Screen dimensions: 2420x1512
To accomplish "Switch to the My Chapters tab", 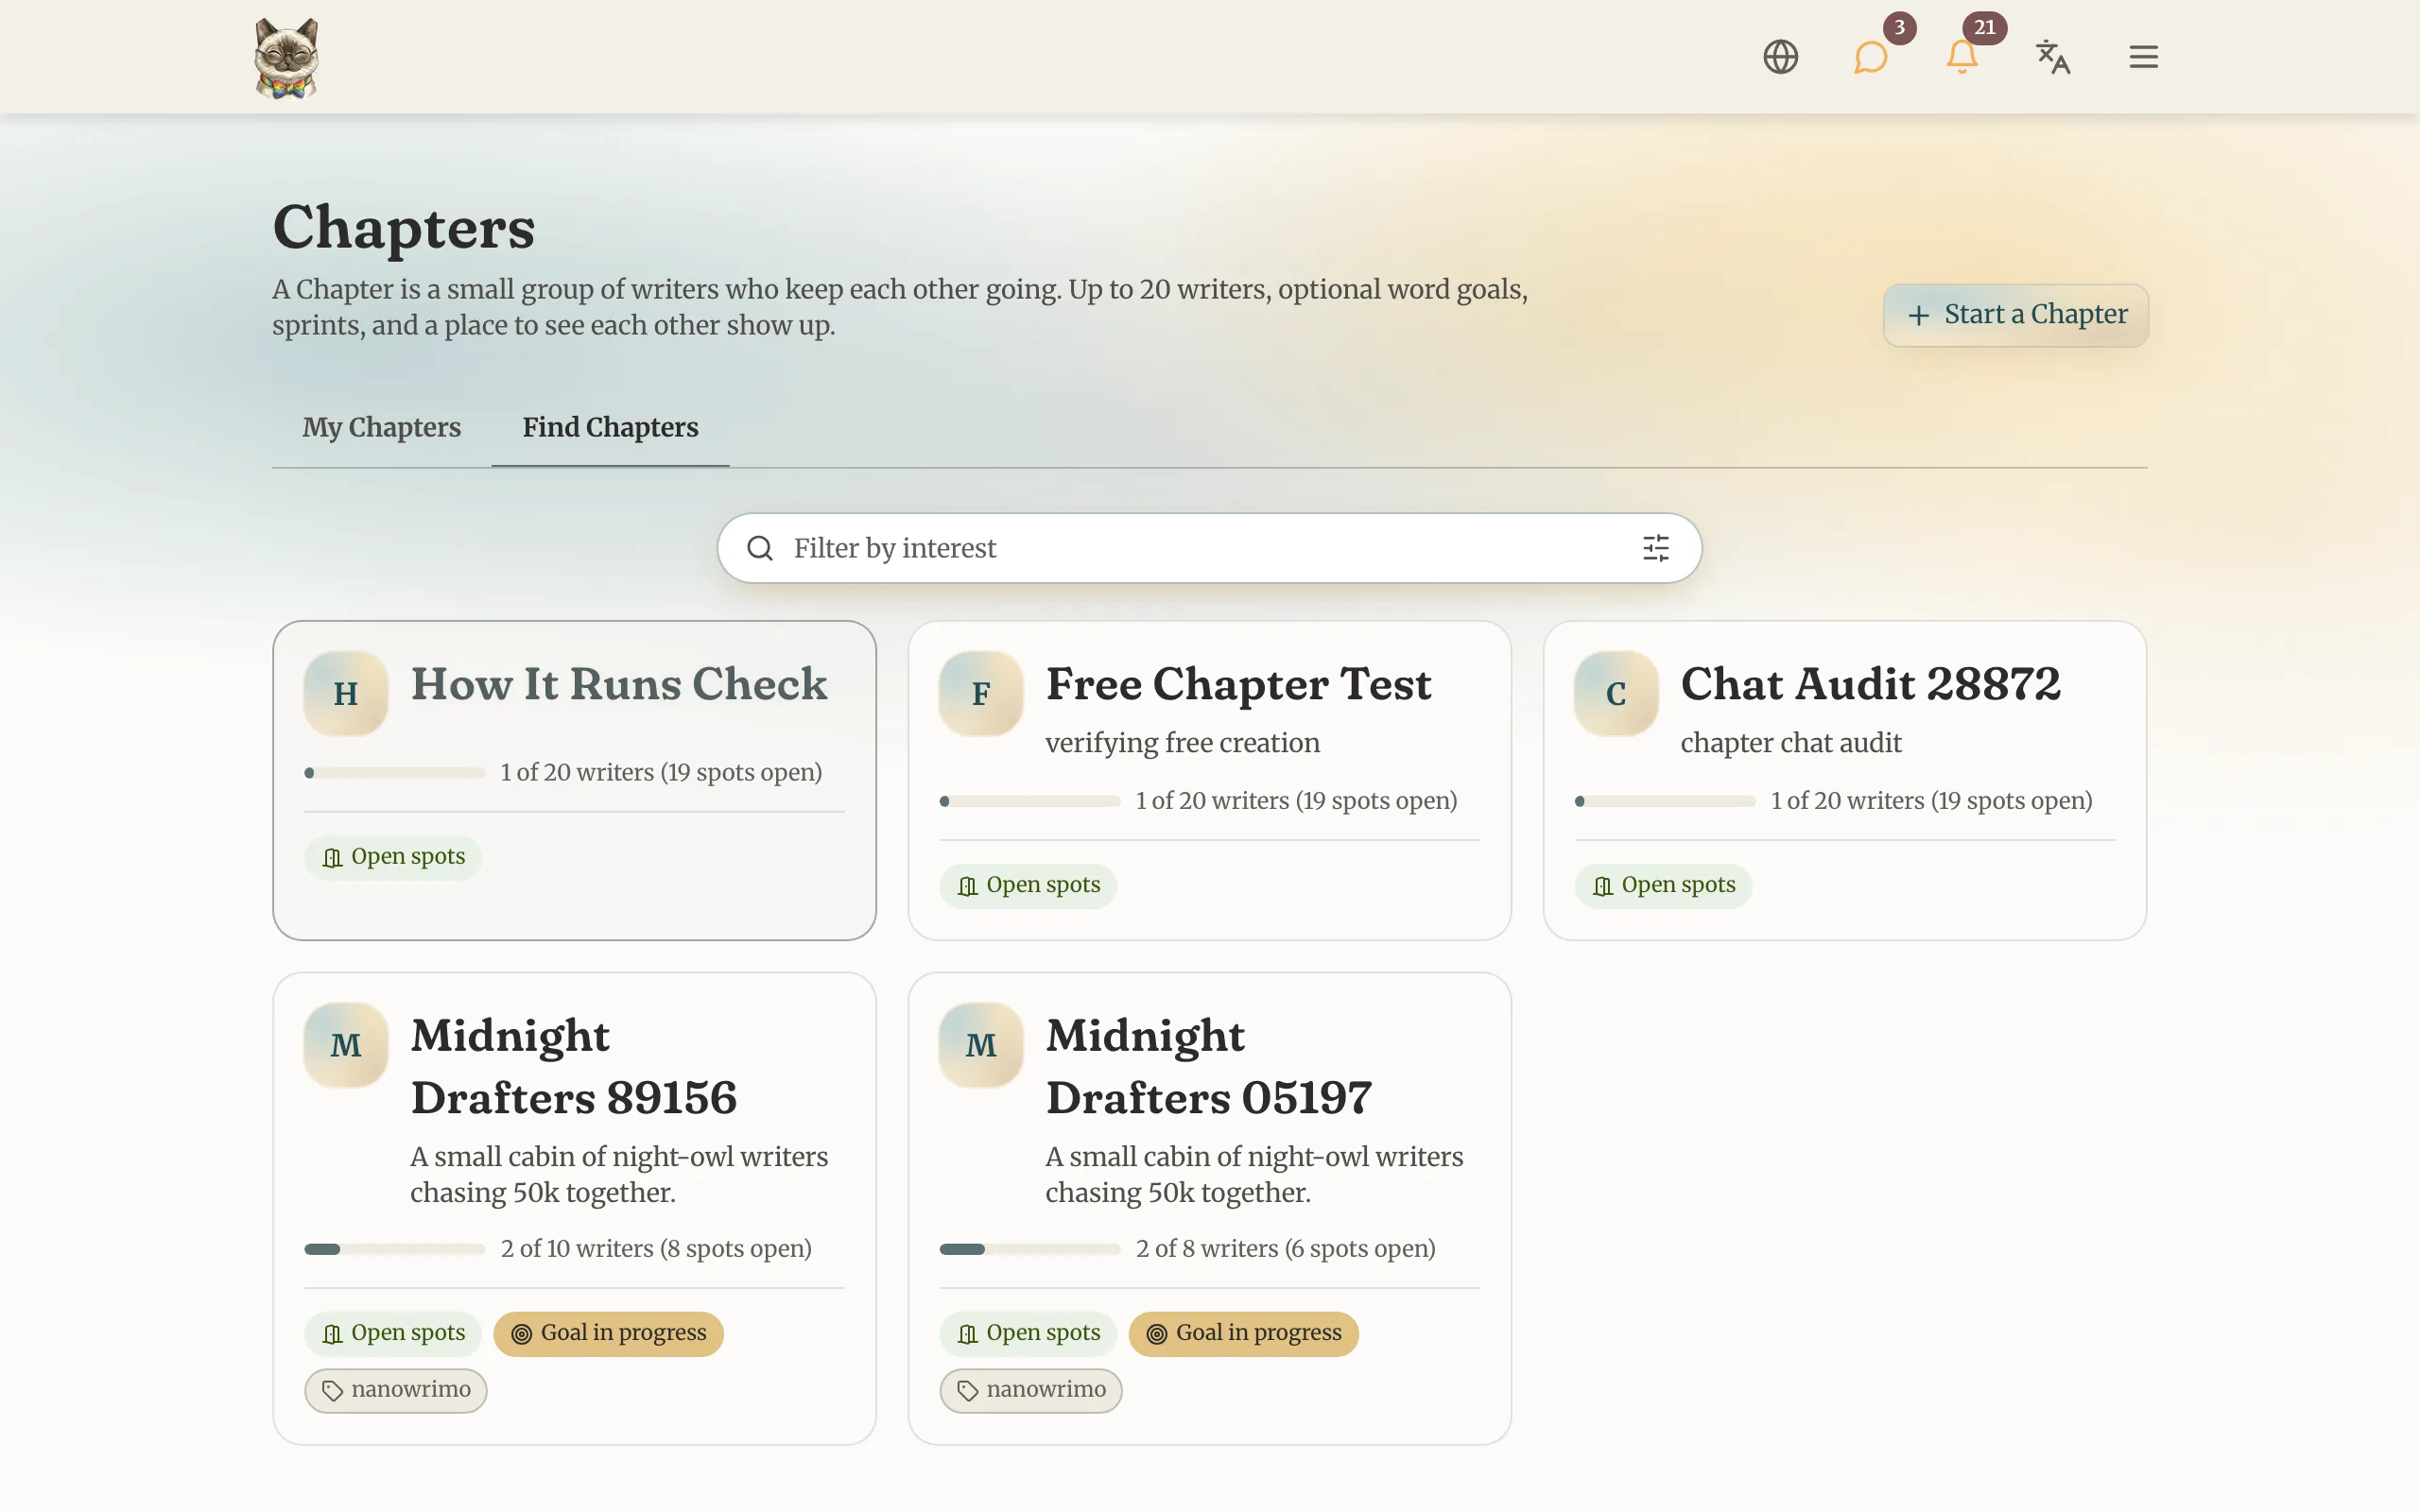I will (x=381, y=427).
